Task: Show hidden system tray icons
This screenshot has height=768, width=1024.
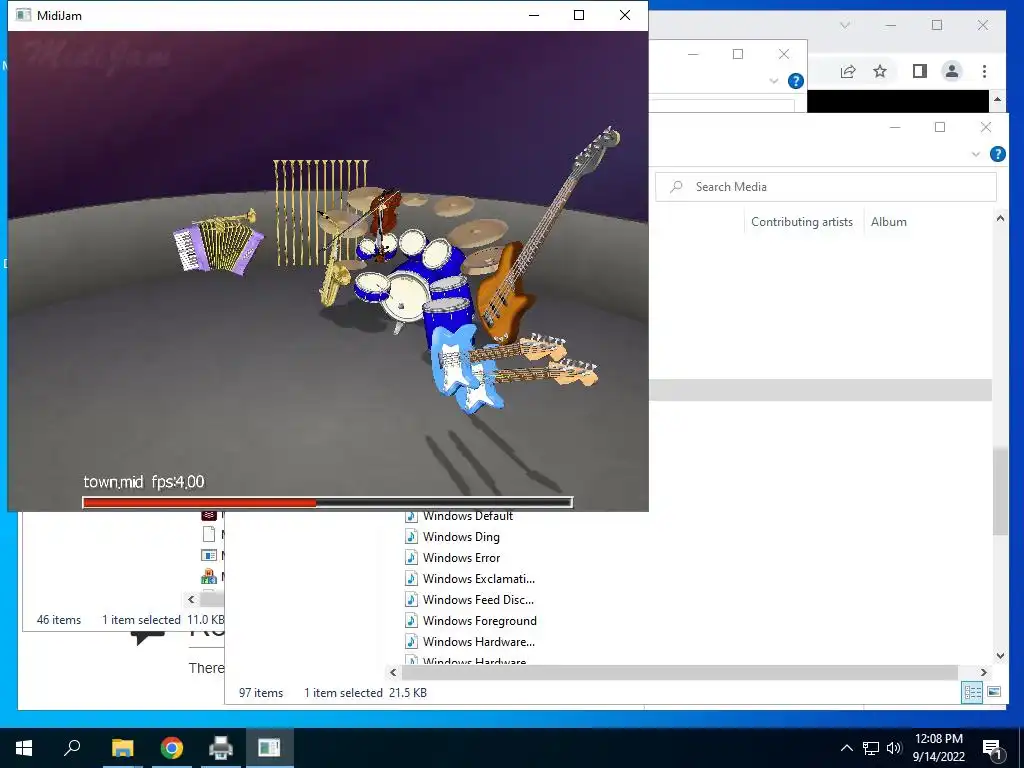Action: tap(846, 748)
